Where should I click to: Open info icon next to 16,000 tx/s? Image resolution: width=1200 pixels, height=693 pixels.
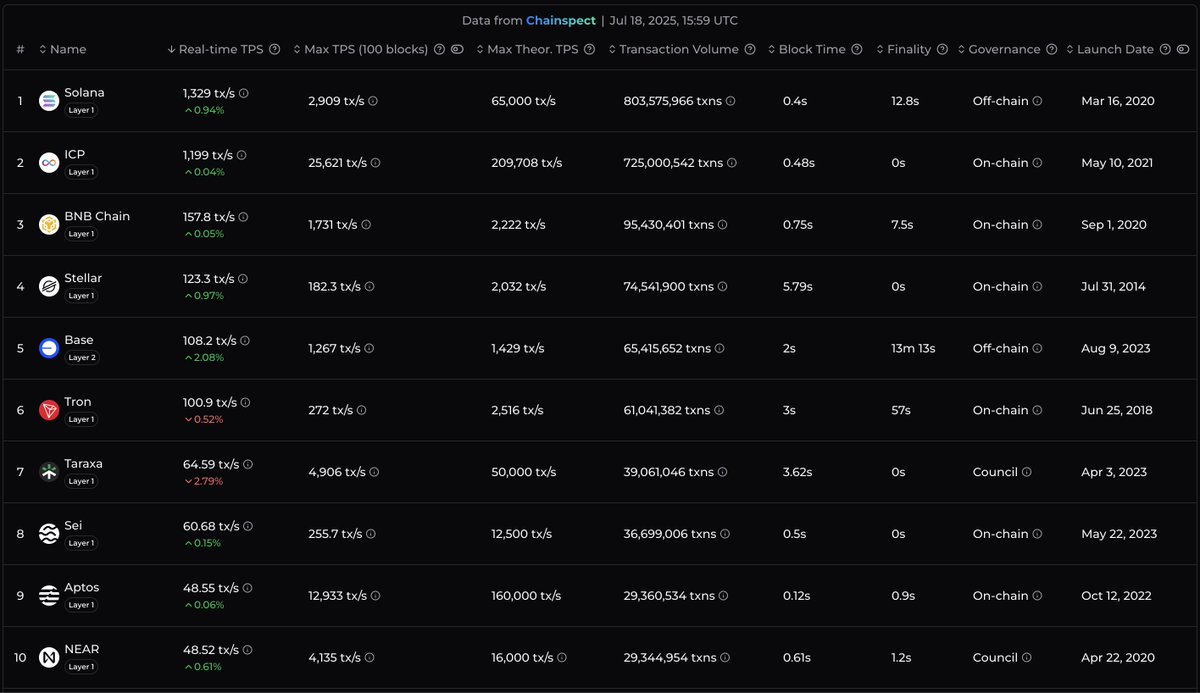(562, 658)
